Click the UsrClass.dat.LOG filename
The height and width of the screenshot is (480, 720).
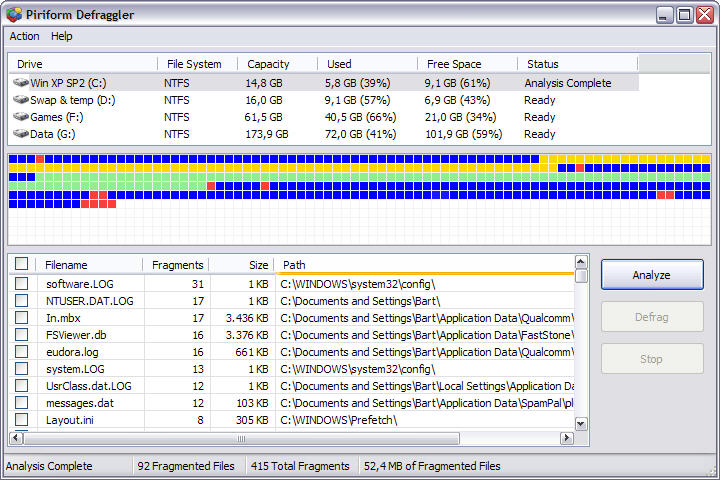click(89, 386)
